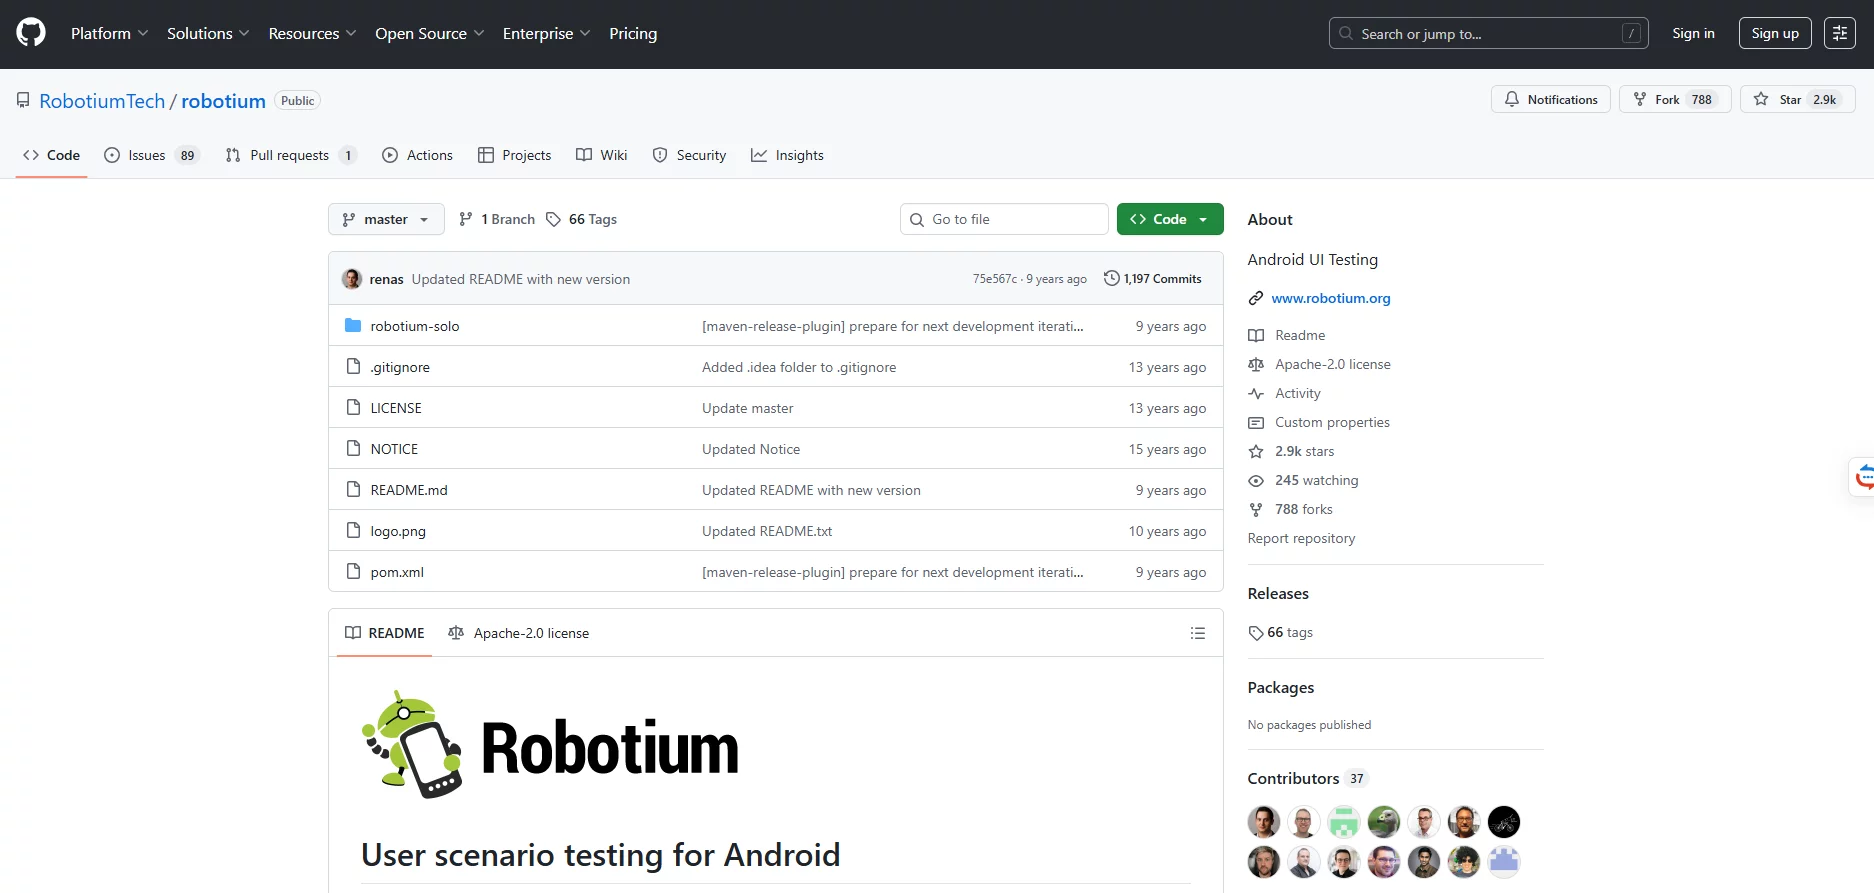Click the floating widget at right edge
Image resolution: width=1874 pixels, height=893 pixels.
pyautogui.click(x=1862, y=477)
